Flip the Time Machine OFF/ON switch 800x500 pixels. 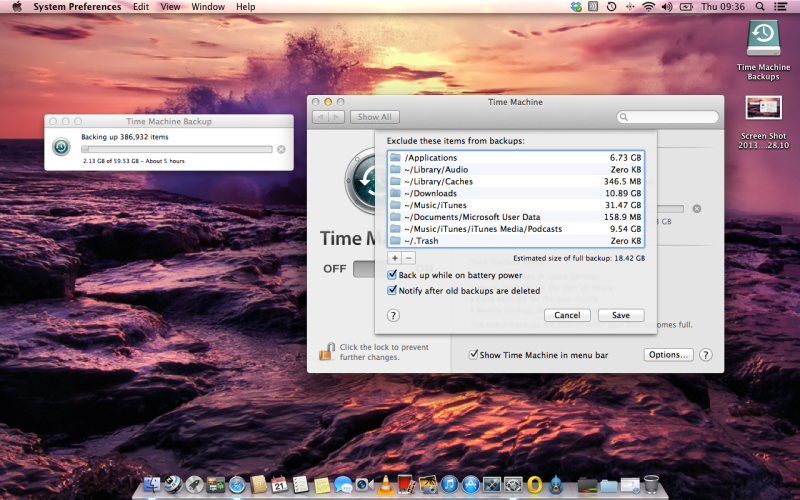[364, 269]
